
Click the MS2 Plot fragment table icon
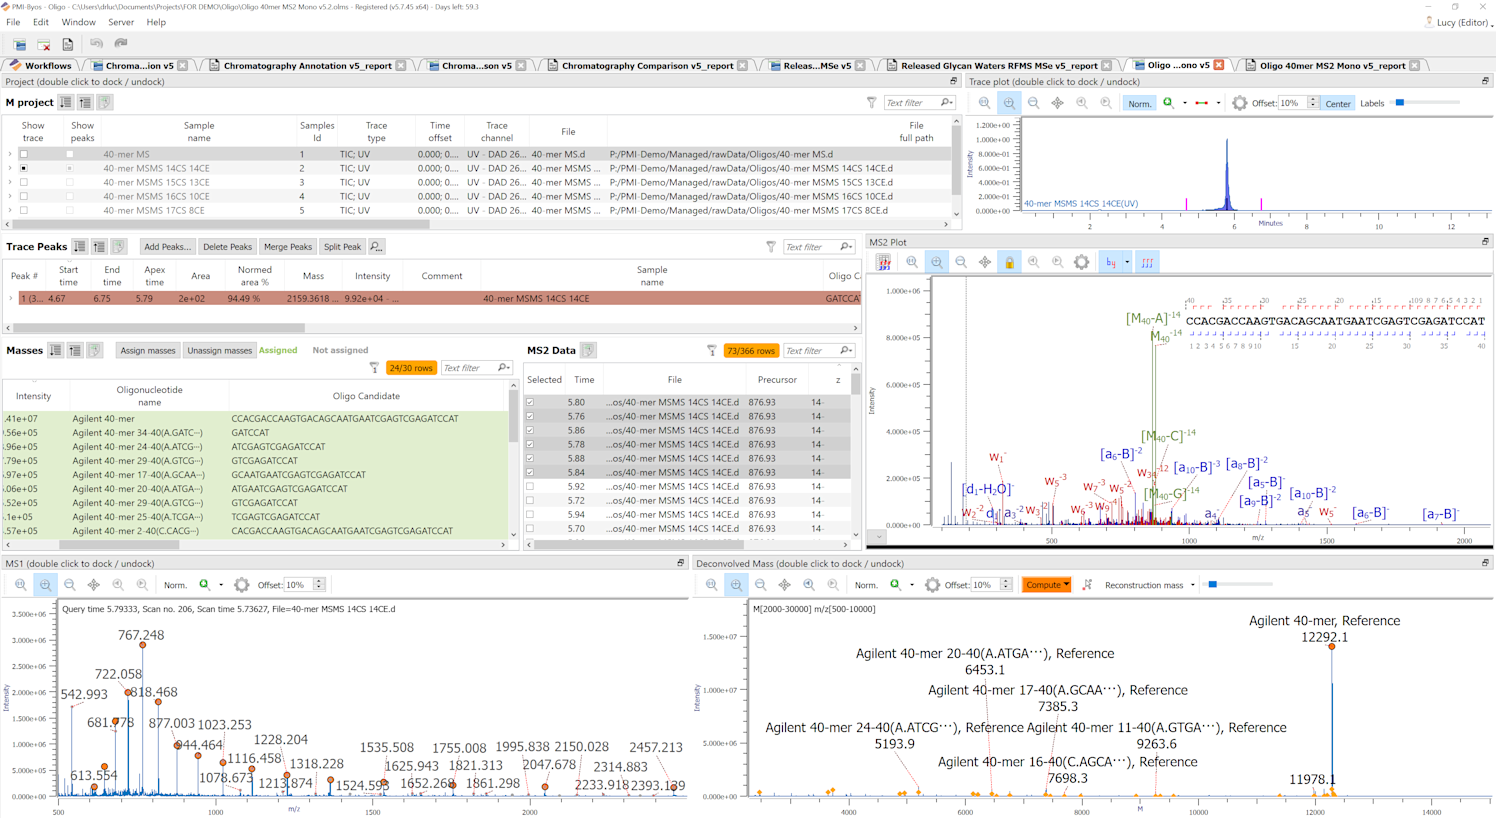884,262
